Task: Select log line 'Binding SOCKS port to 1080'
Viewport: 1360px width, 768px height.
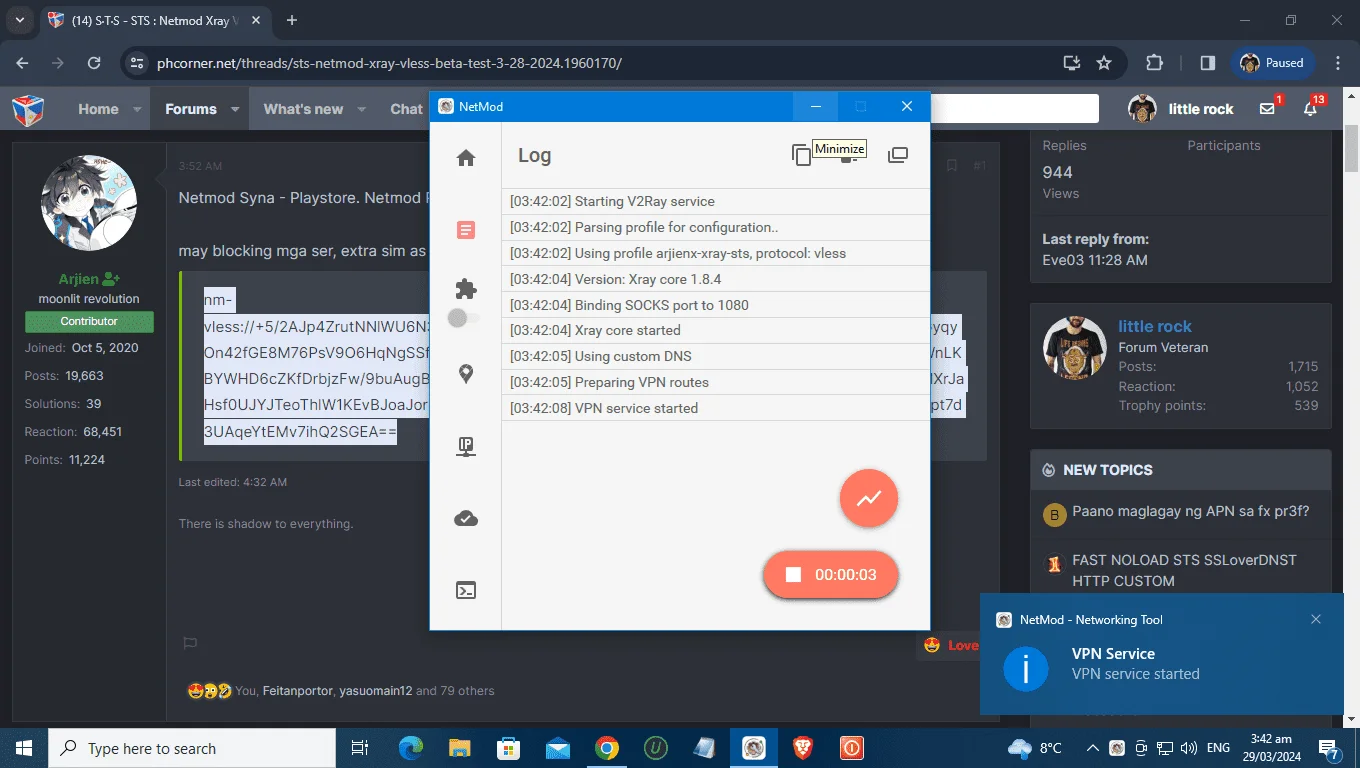Action: pos(716,305)
